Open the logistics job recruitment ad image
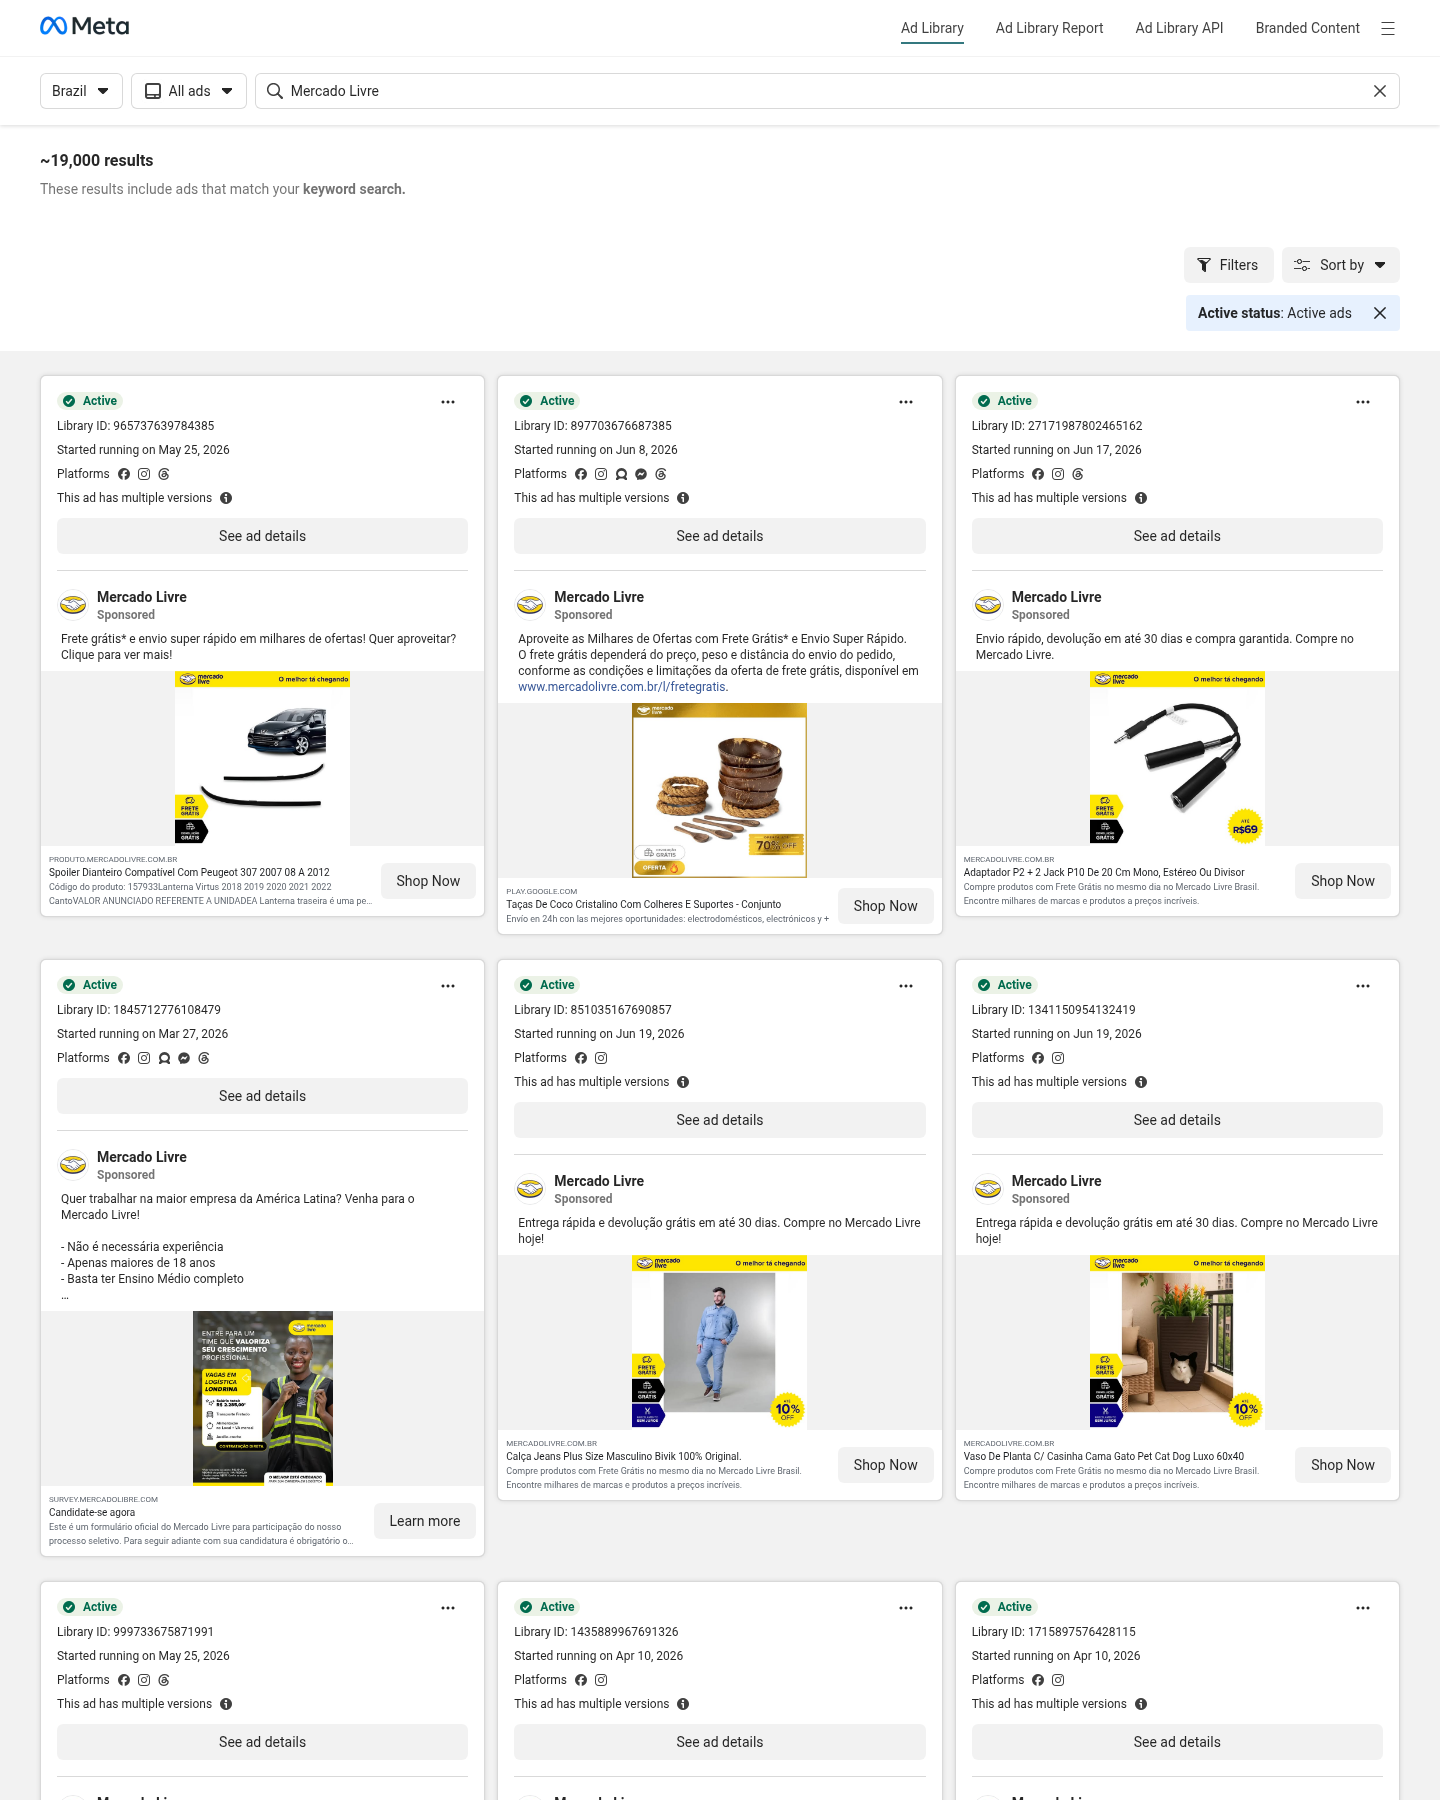This screenshot has width=1440, height=1800. 262,1398
